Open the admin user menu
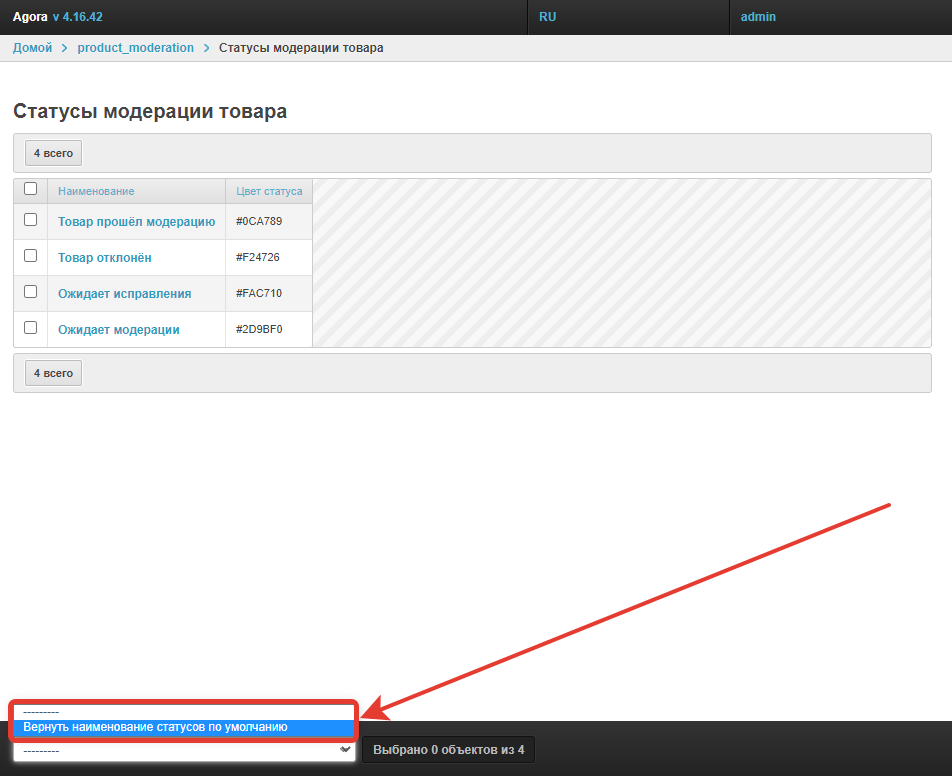Screen dimensions: 952x776 tap(758, 17)
